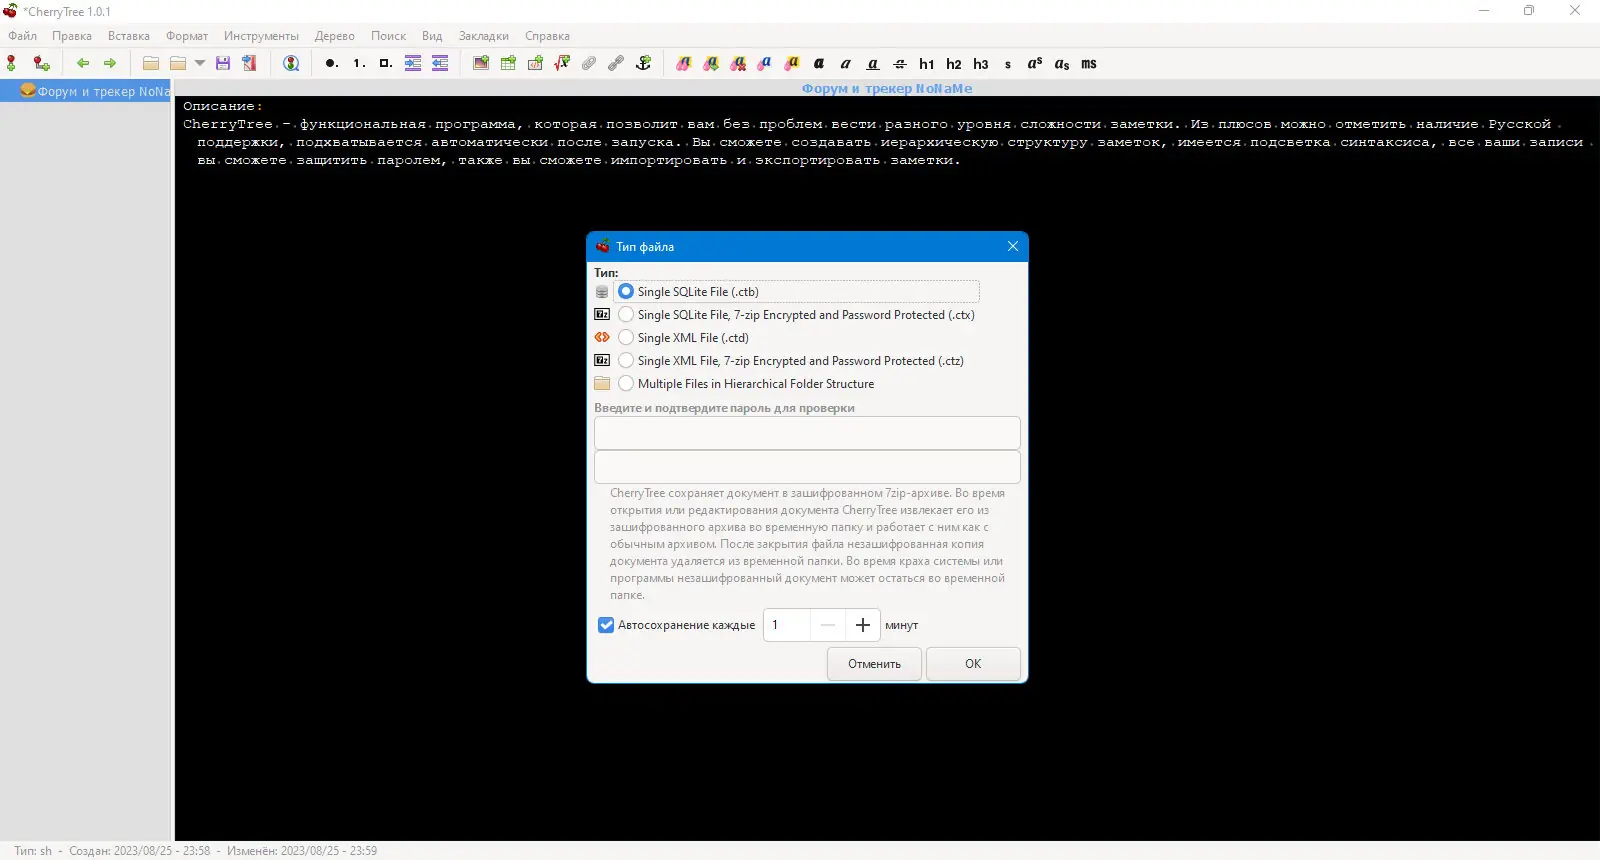Increase autosave minutes with plus button

[863, 625]
